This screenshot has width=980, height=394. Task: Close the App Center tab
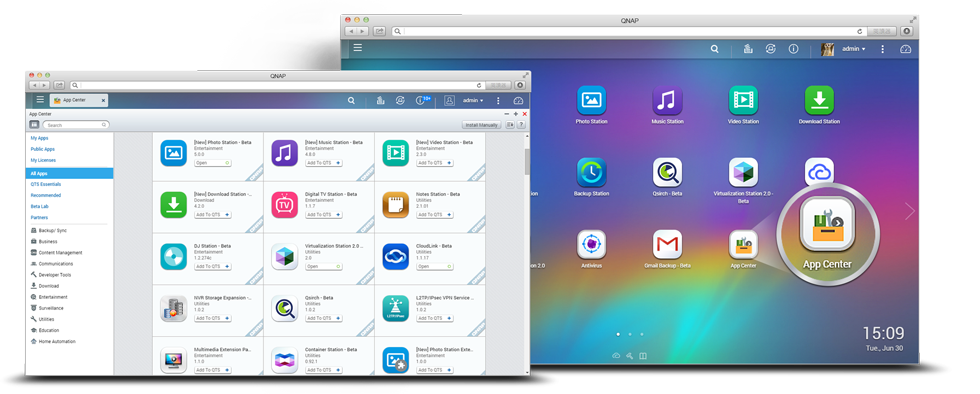pyautogui.click(x=103, y=100)
